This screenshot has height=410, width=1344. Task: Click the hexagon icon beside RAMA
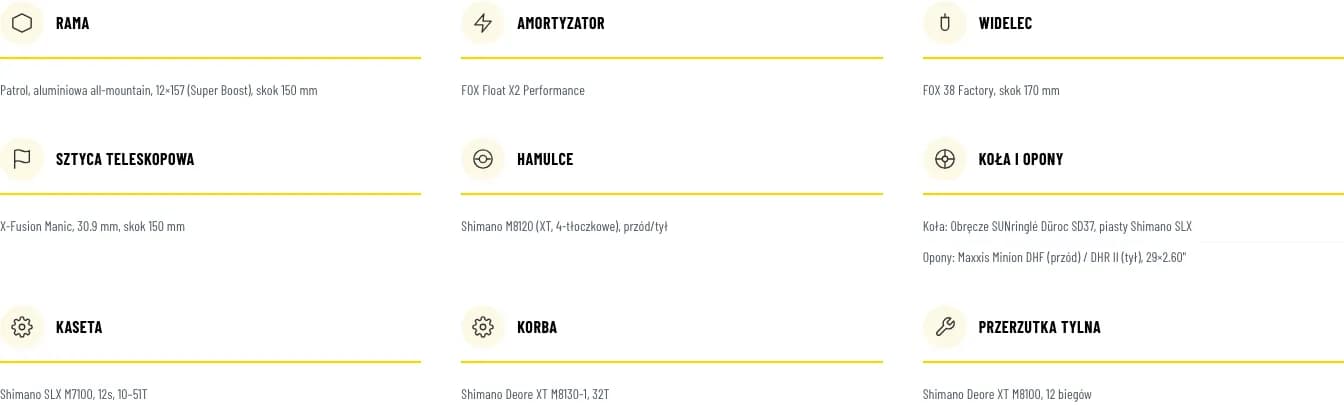(x=21, y=23)
